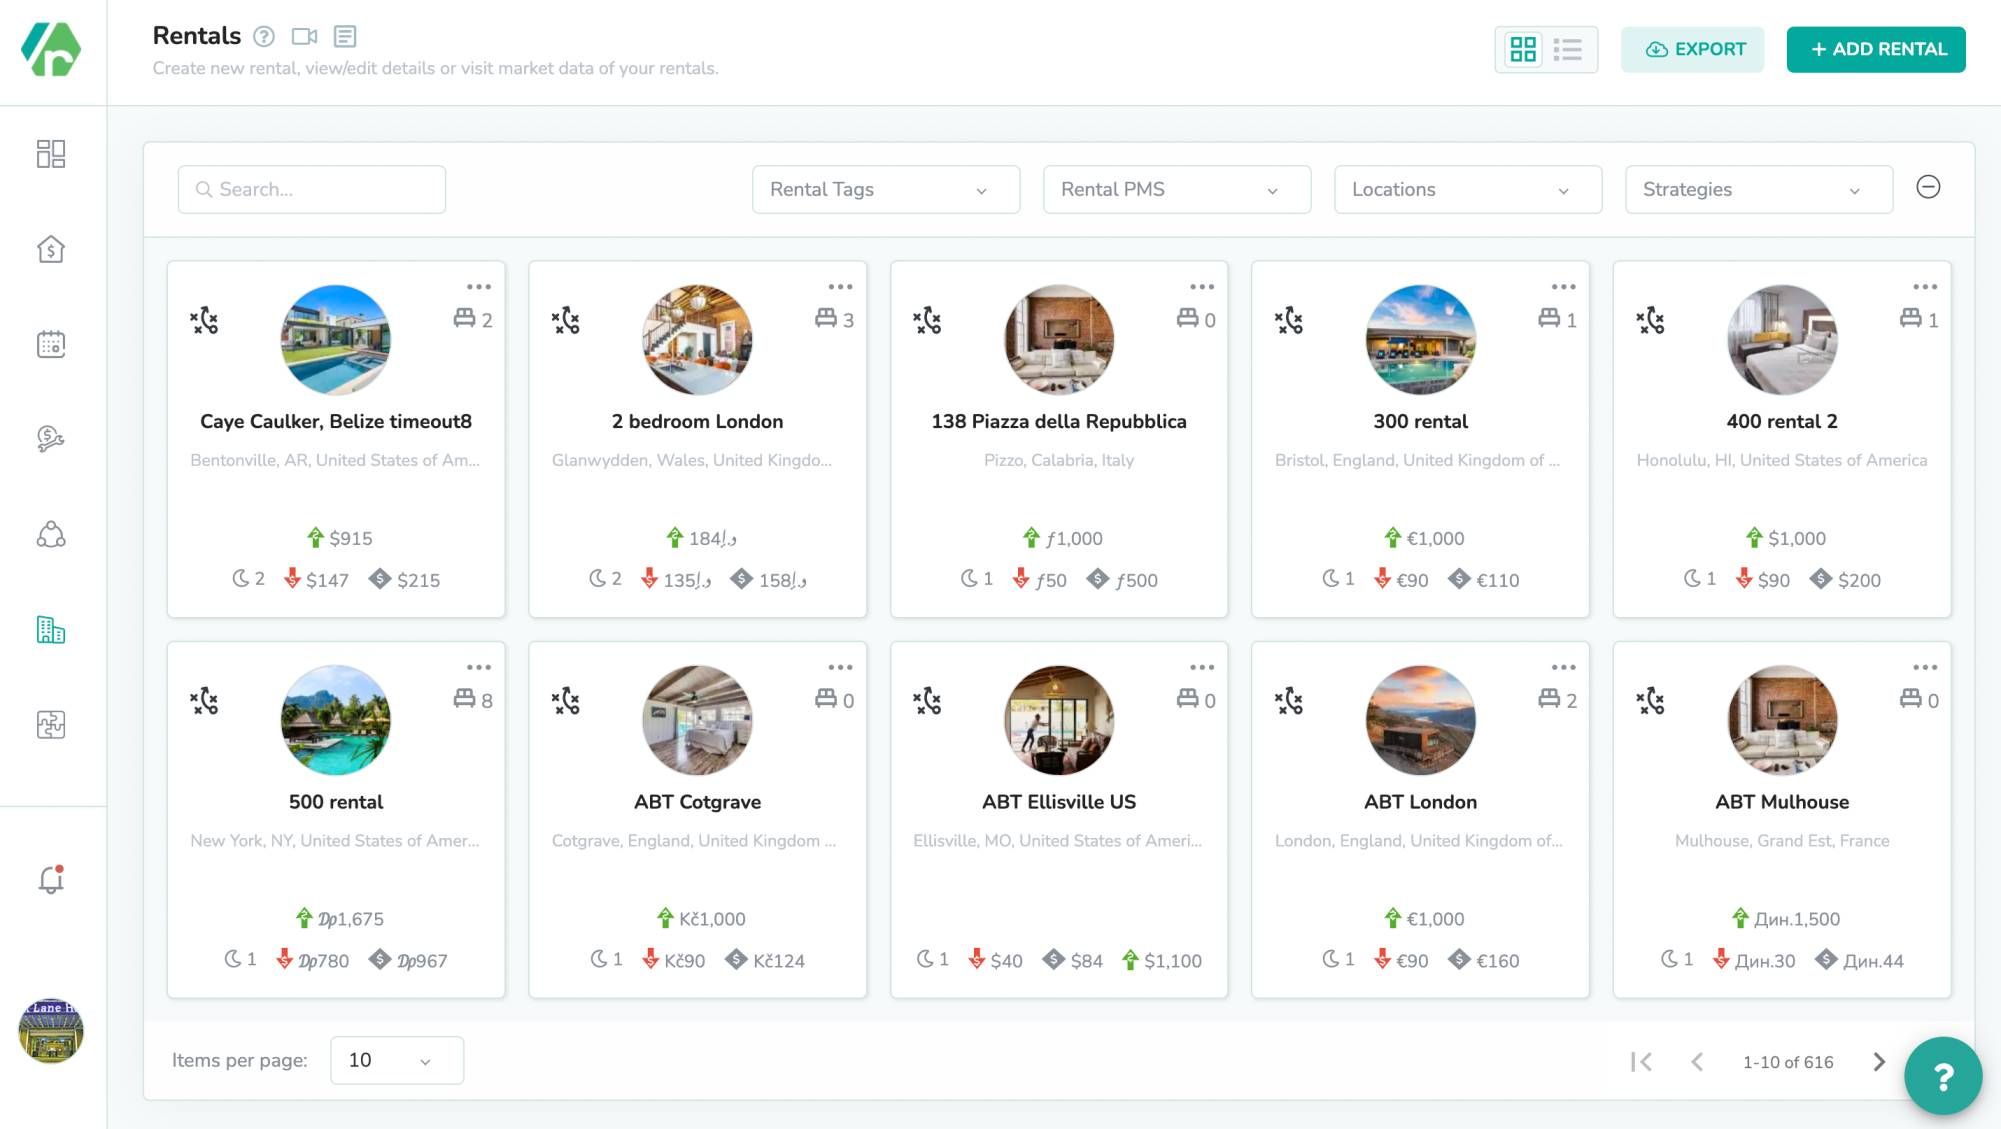Enable grid view layout
Screen dimensions: 2001x1129
pyautogui.click(x=1523, y=49)
